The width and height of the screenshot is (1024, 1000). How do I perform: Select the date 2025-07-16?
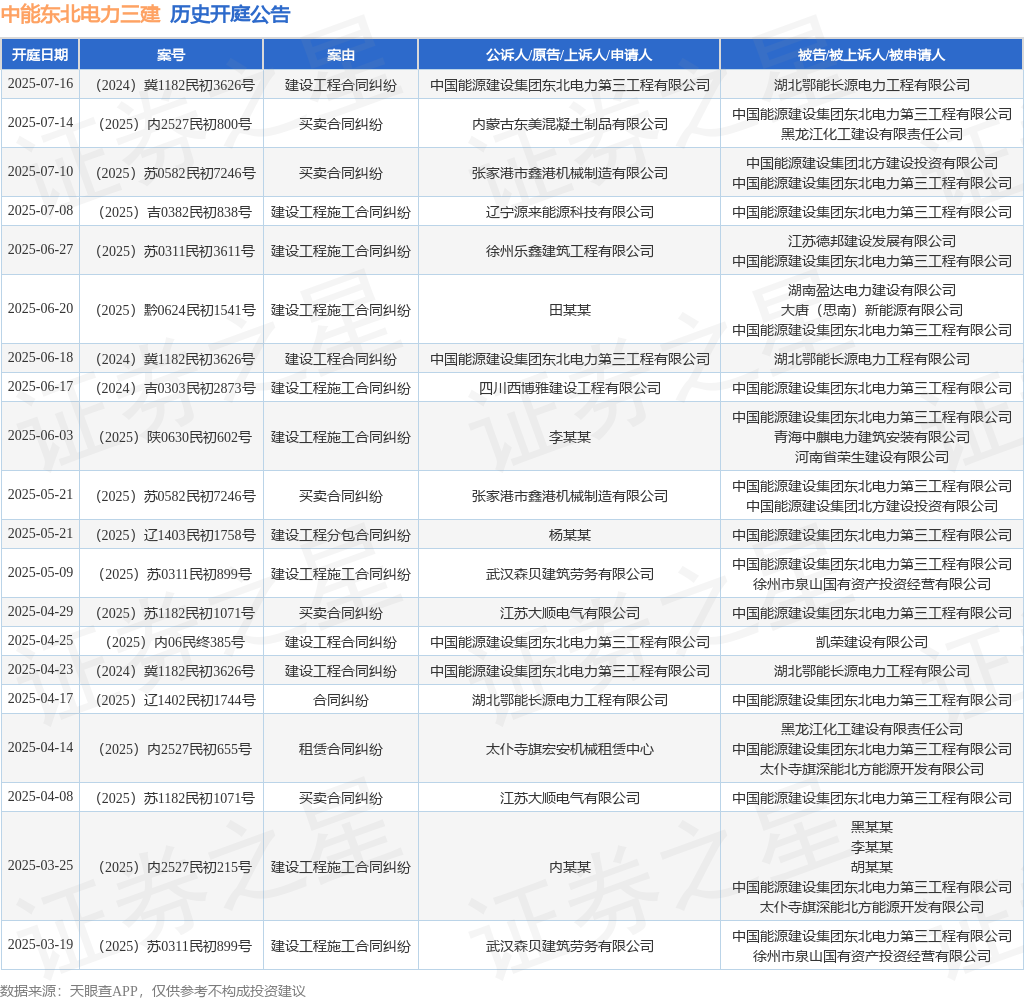(40, 84)
